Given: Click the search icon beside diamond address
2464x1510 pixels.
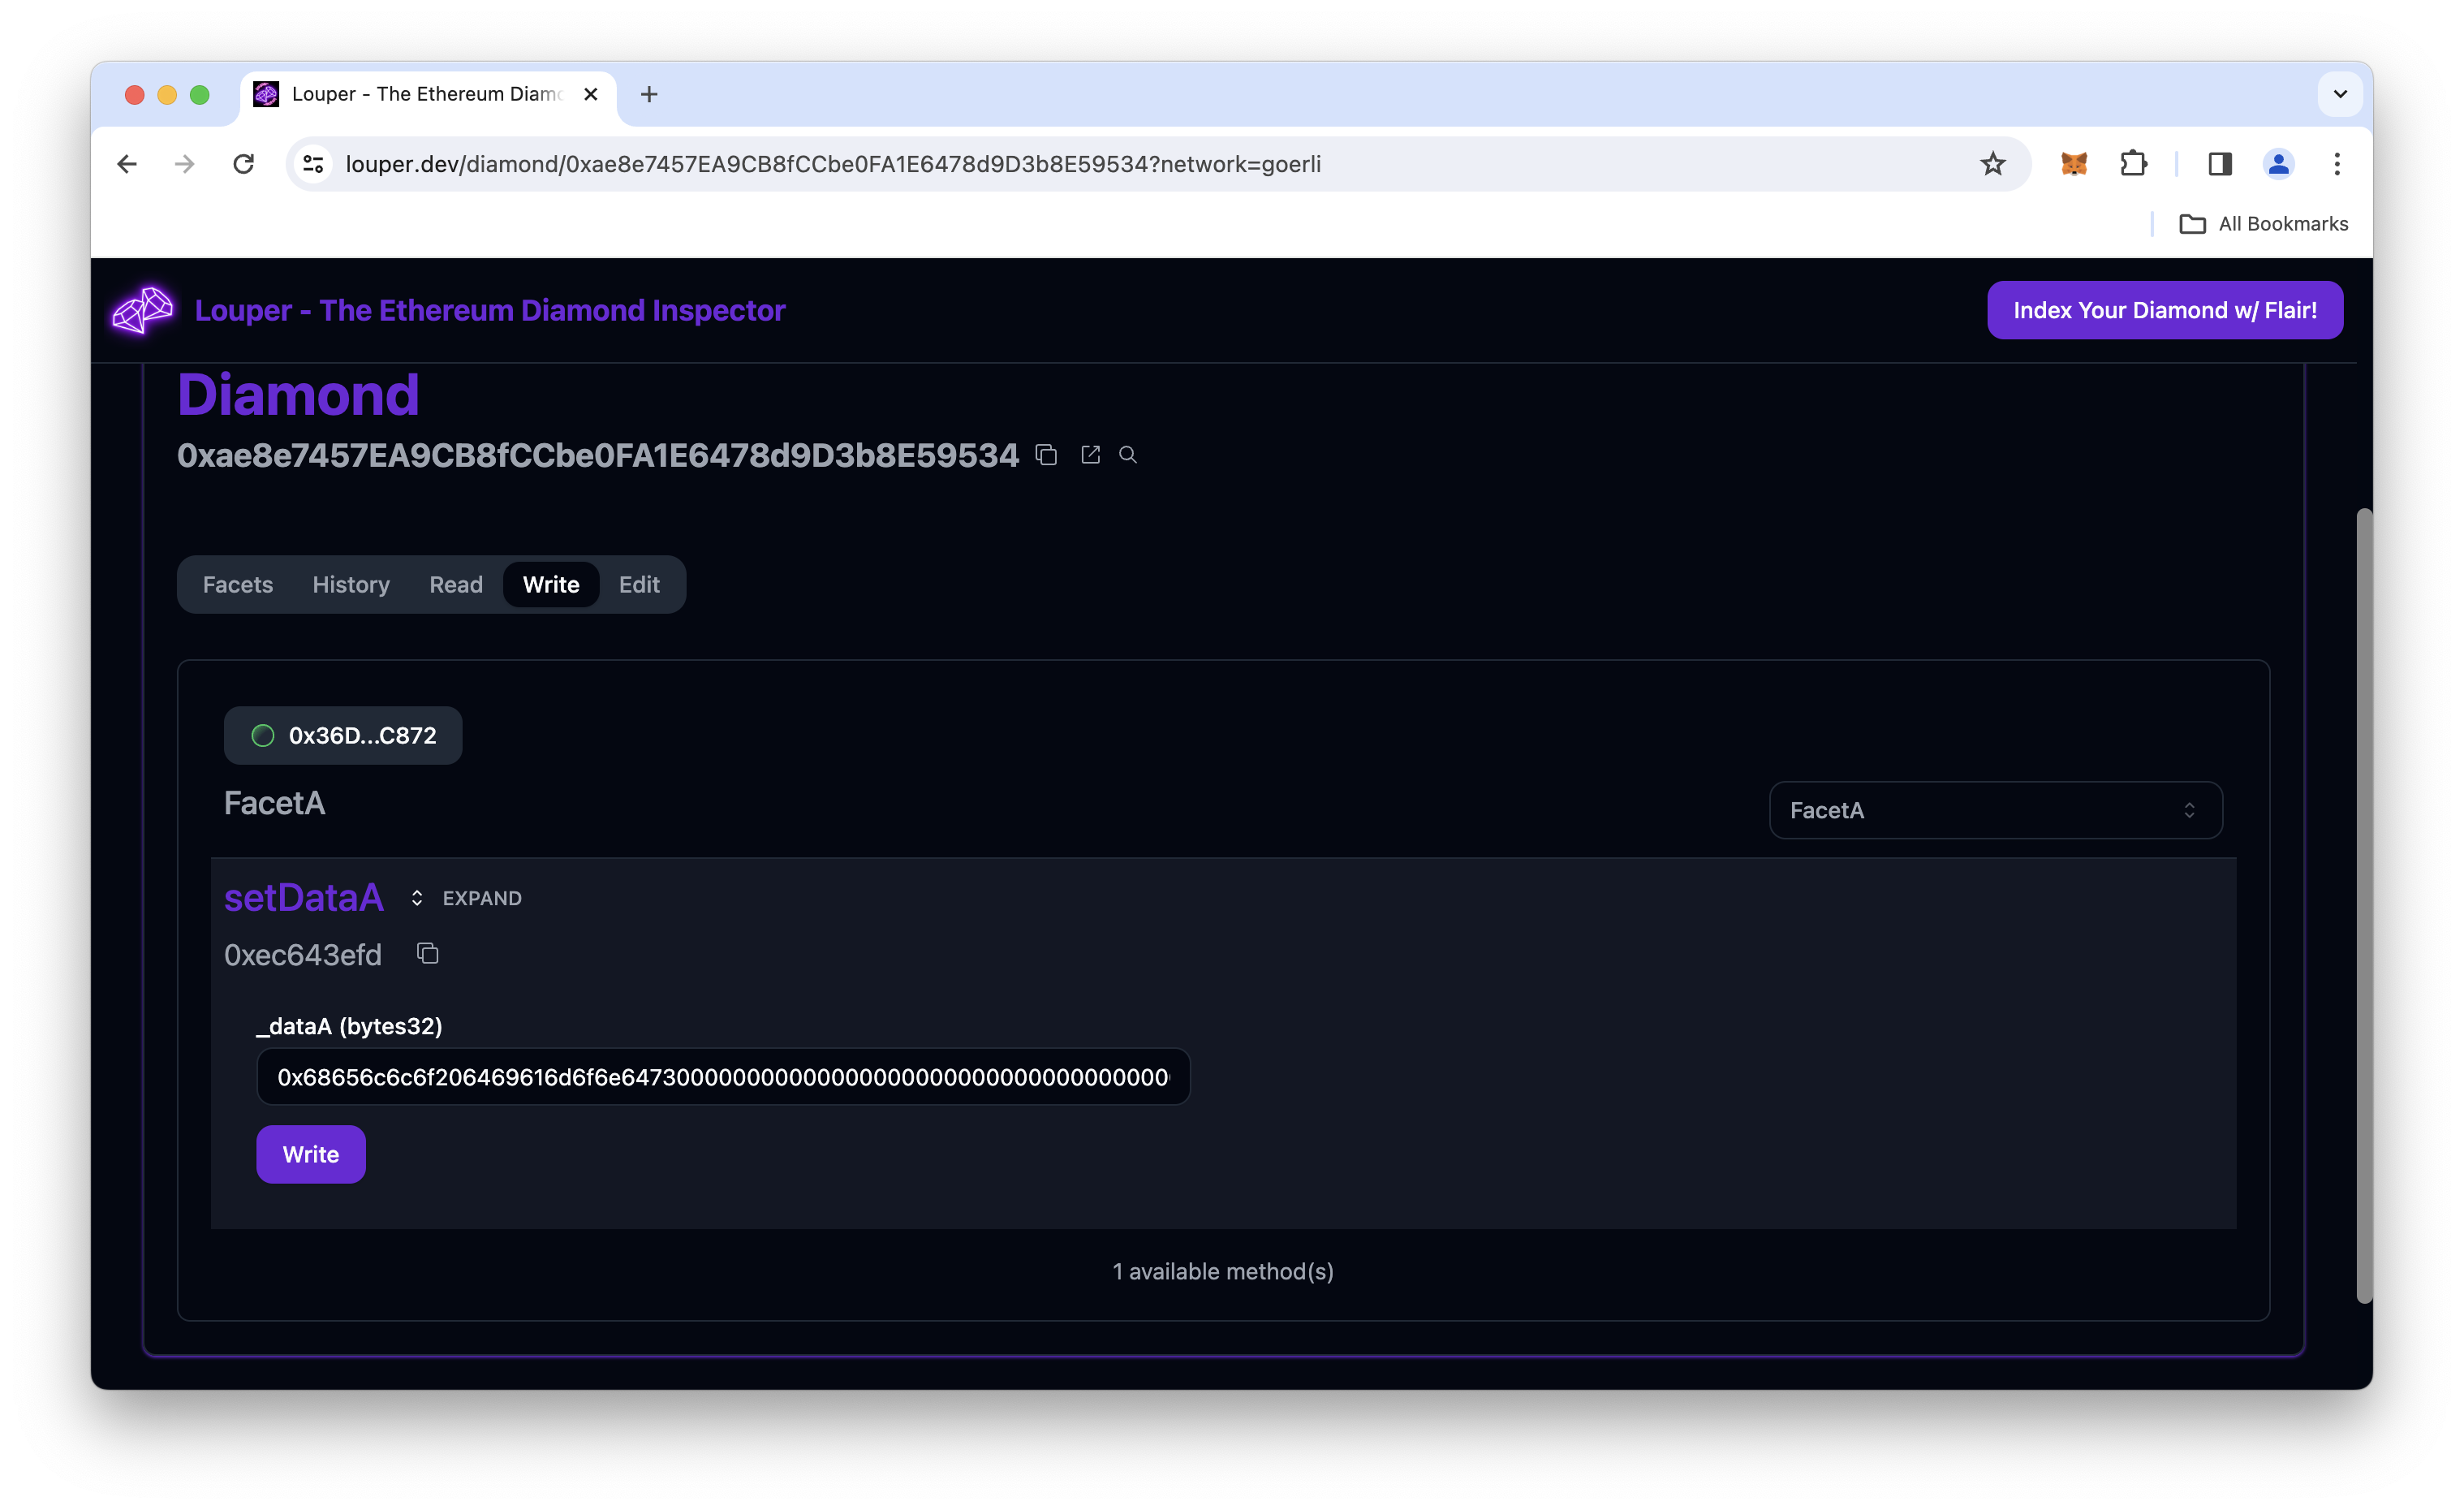Looking at the screenshot, I should [1128, 455].
